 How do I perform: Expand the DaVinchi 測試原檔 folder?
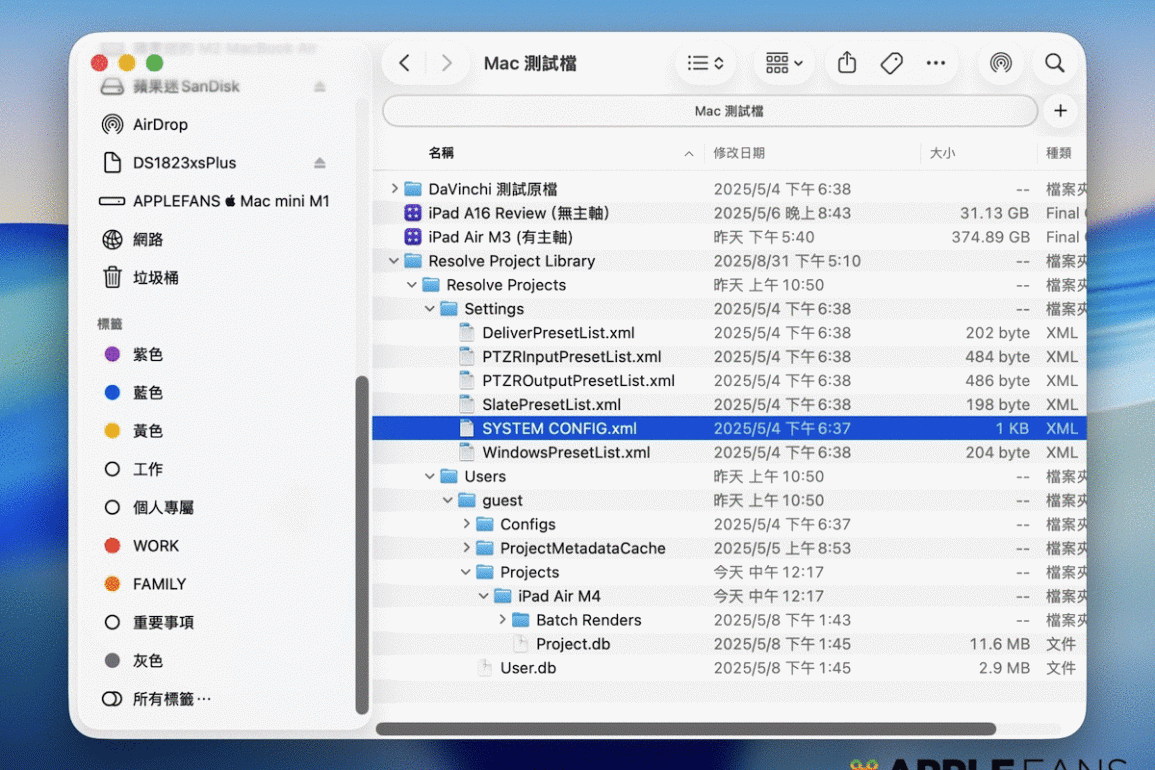click(394, 189)
